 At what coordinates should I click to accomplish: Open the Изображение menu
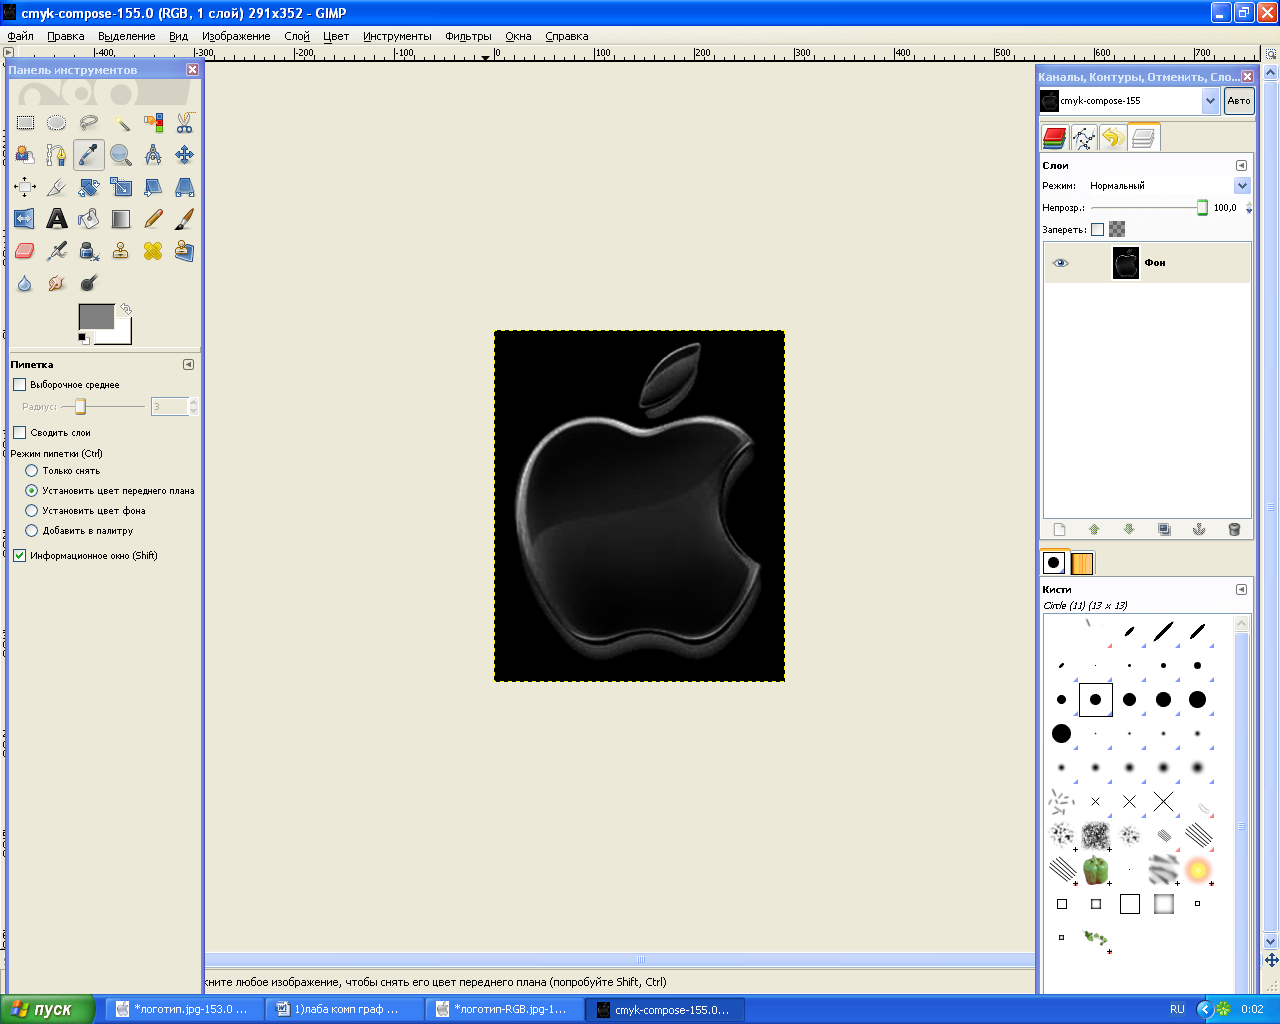pos(236,36)
